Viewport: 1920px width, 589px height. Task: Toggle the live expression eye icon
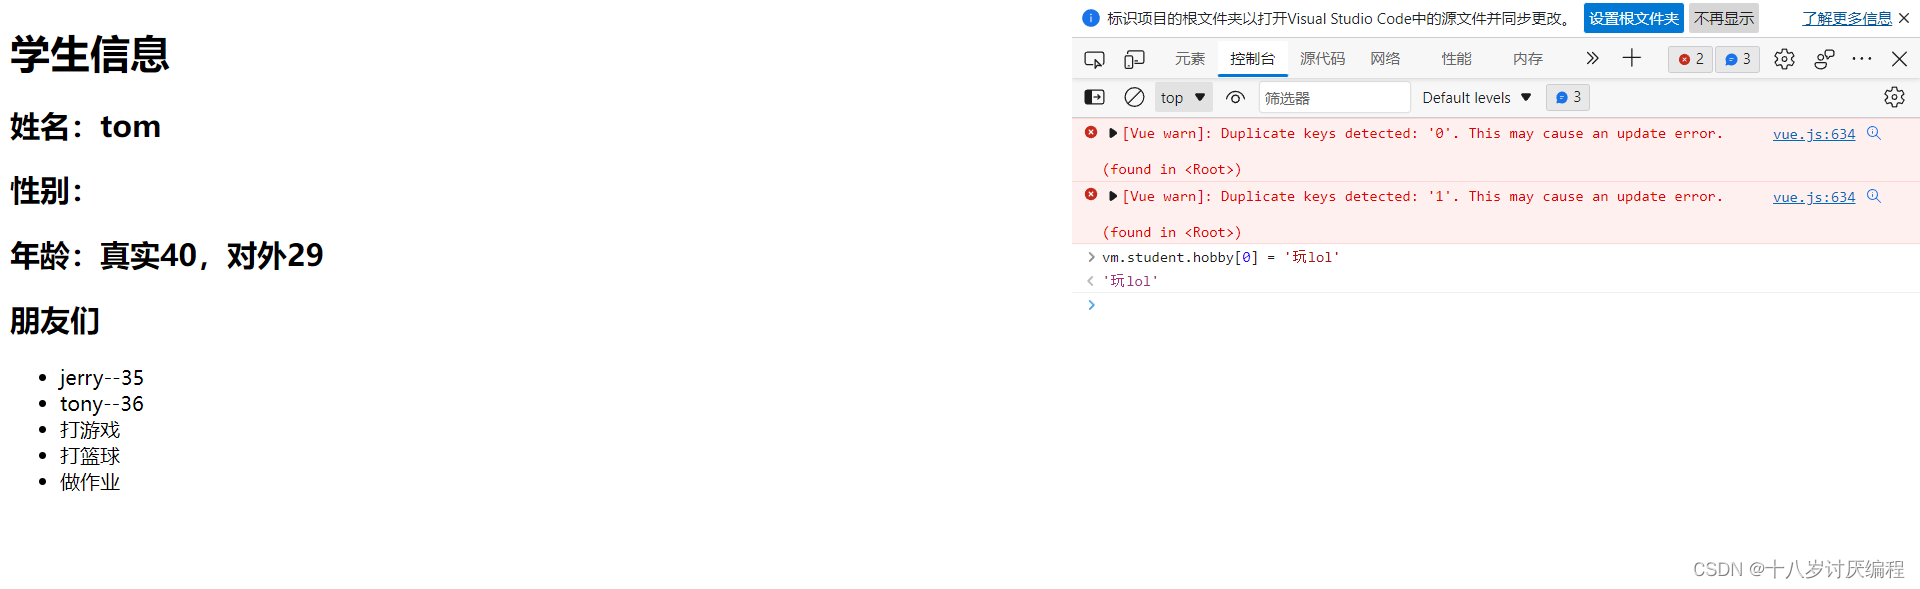pos(1236,97)
